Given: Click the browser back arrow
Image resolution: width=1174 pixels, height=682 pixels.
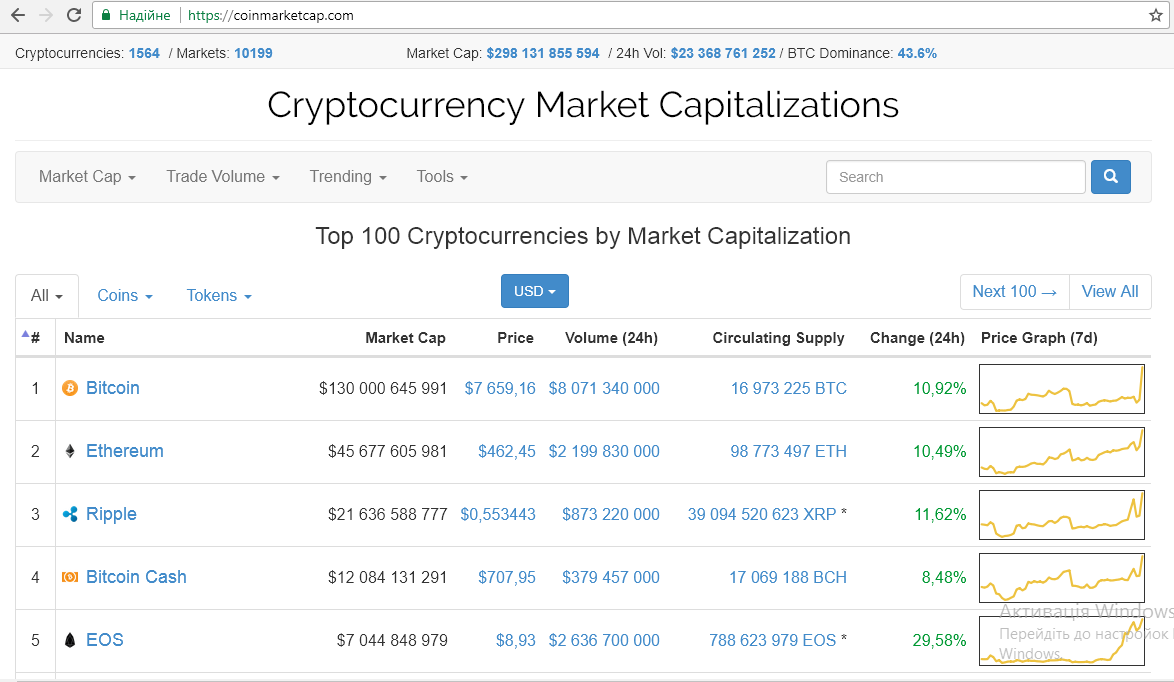Looking at the screenshot, I should click(18, 15).
